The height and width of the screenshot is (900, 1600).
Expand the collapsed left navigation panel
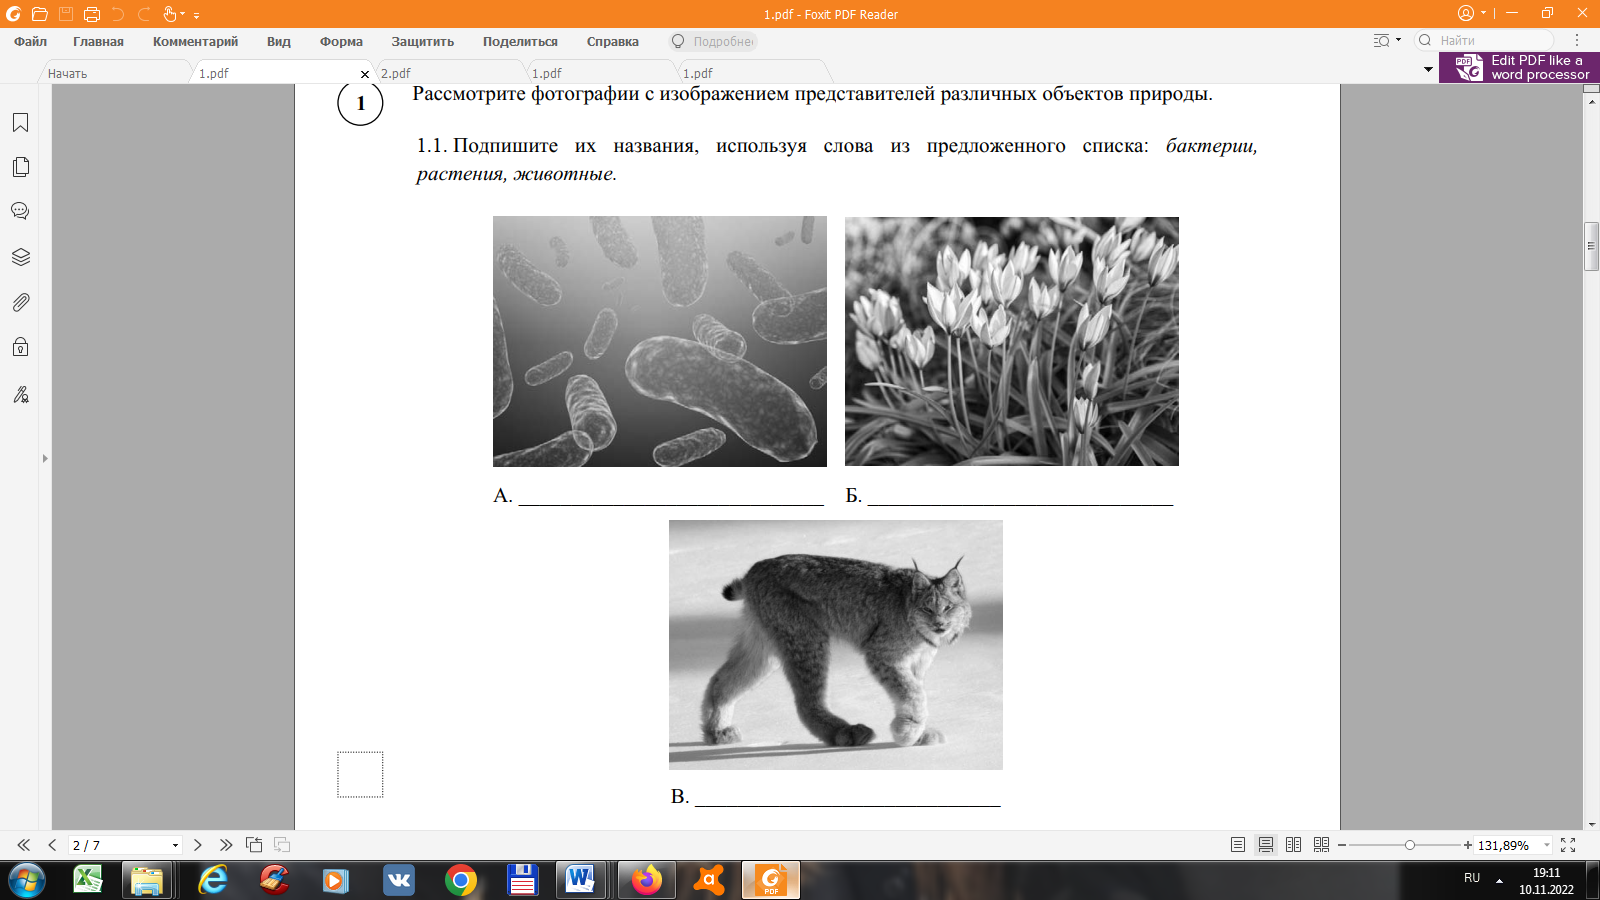(45, 458)
